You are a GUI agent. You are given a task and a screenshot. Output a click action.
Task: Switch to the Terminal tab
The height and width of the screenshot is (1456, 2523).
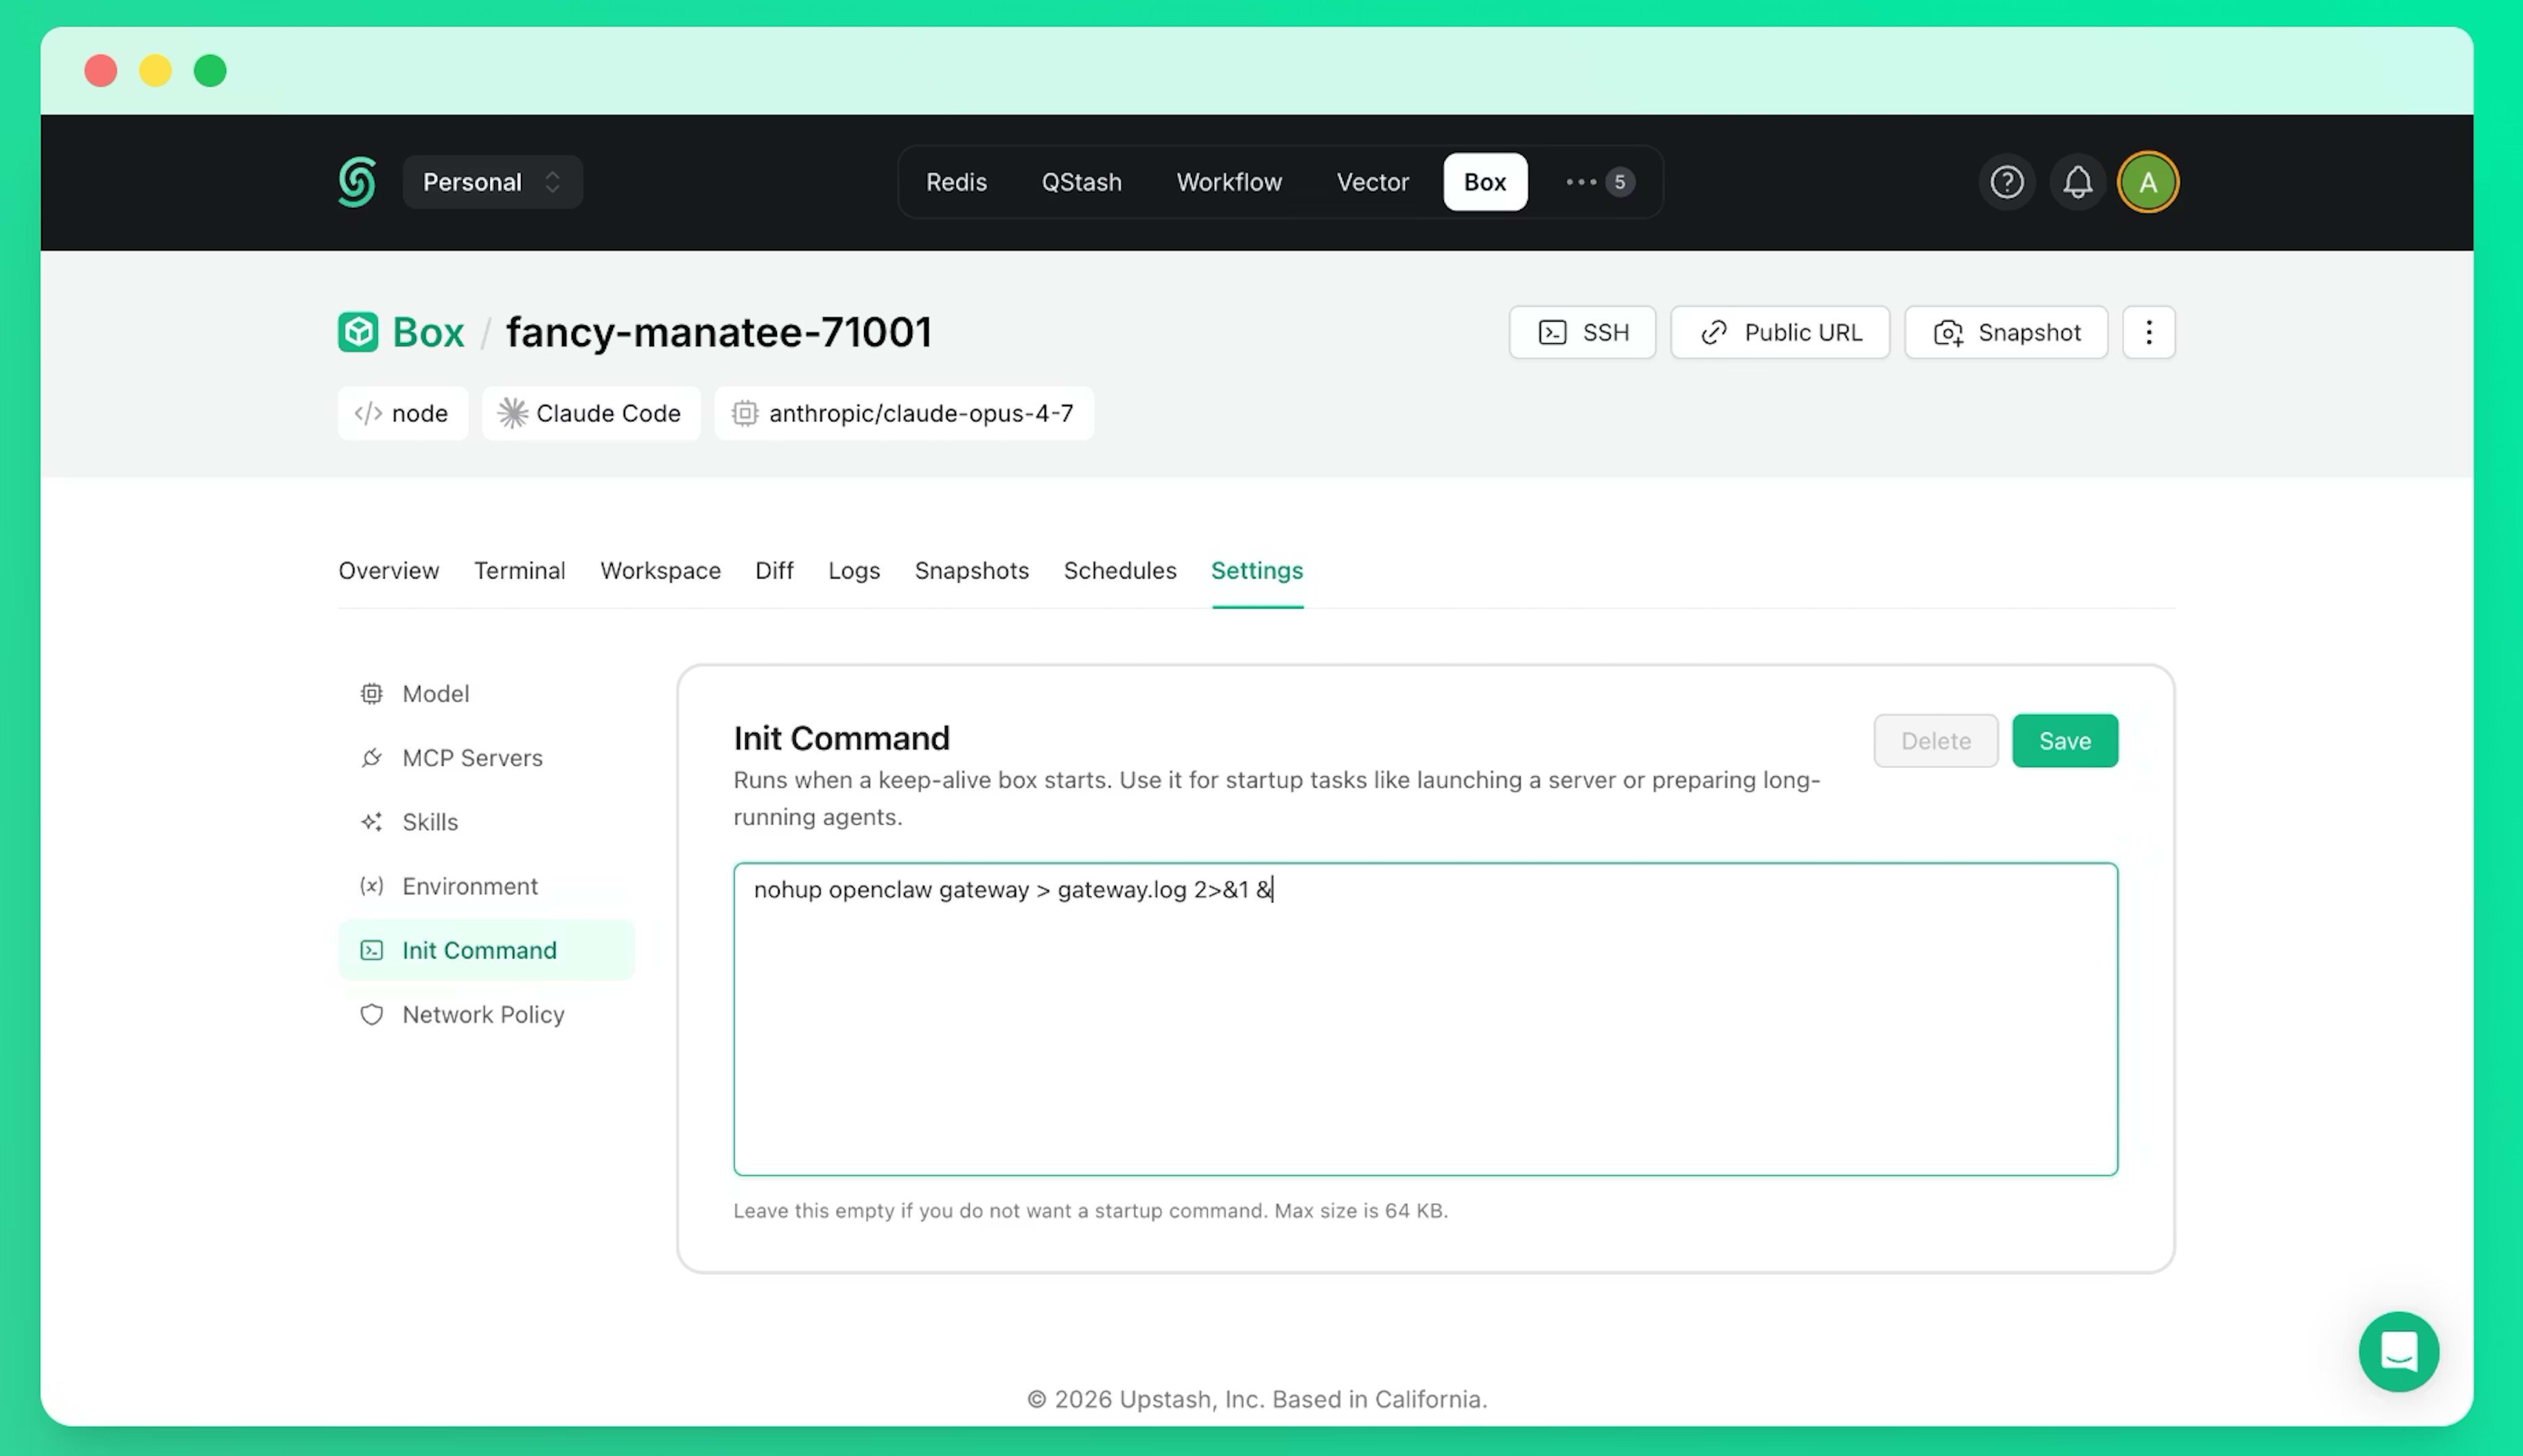[x=519, y=570]
